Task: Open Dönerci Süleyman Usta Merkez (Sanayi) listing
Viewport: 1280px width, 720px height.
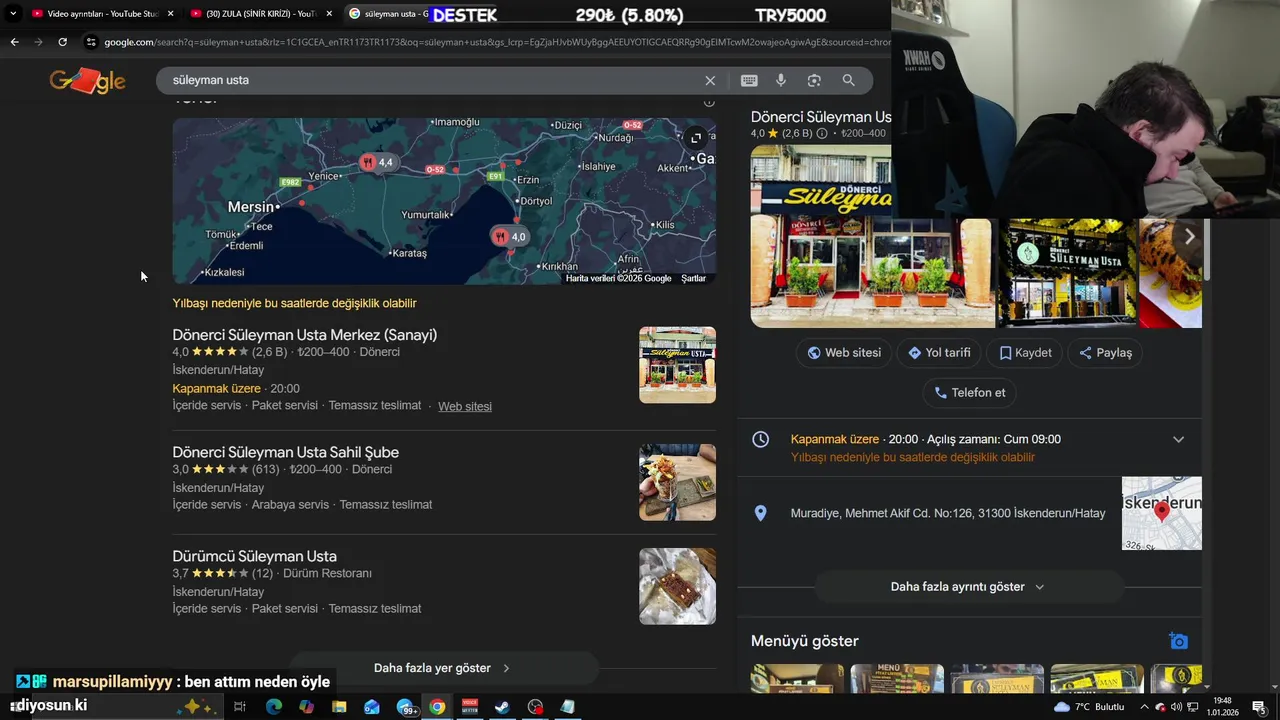Action: coord(304,335)
